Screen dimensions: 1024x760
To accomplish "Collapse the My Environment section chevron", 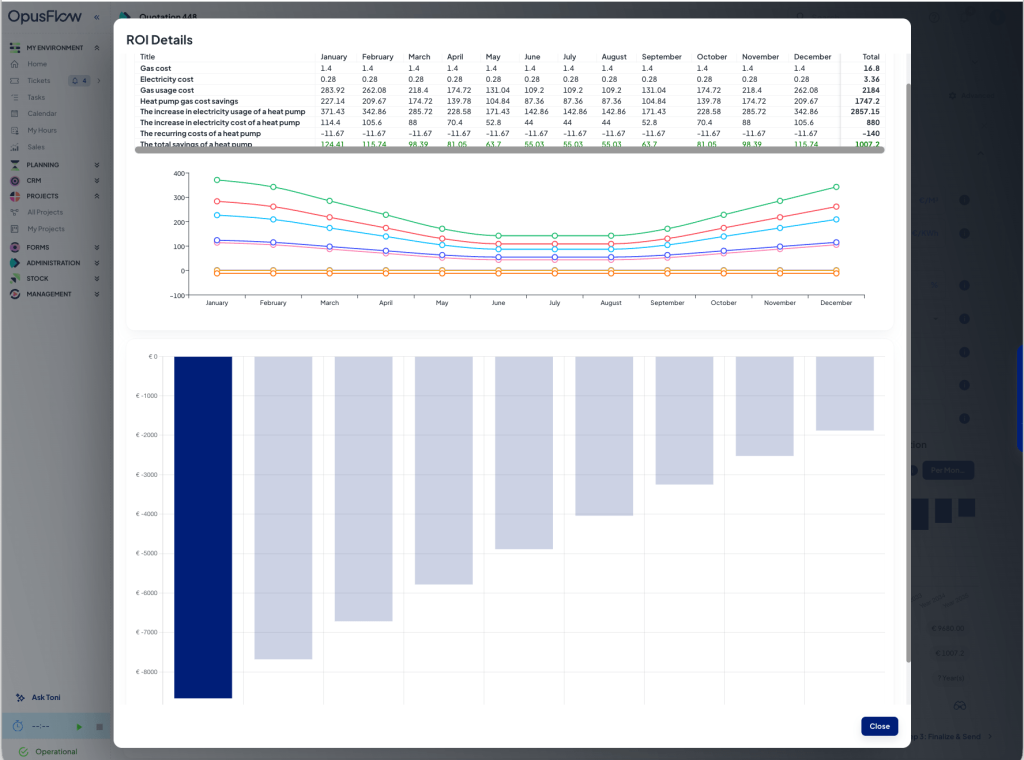I will tap(97, 48).
